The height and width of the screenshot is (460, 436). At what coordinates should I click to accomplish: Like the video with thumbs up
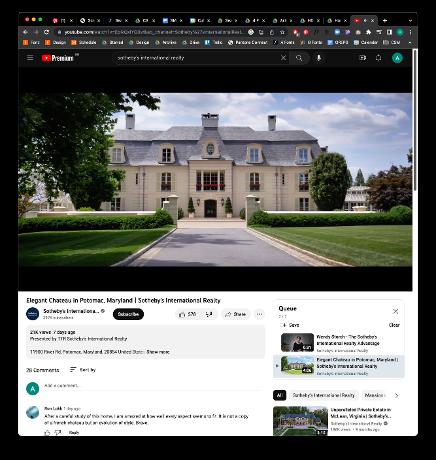click(x=188, y=314)
